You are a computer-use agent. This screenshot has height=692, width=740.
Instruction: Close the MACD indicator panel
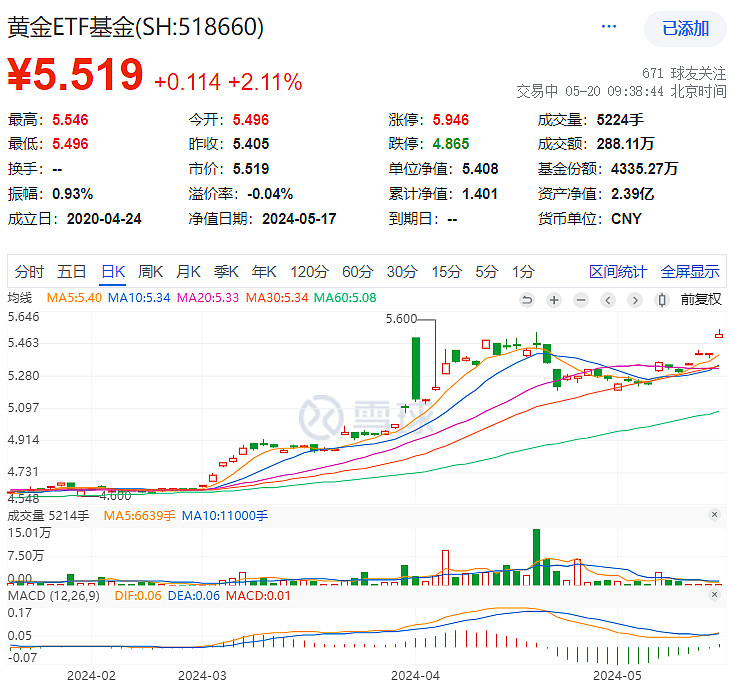point(715,595)
